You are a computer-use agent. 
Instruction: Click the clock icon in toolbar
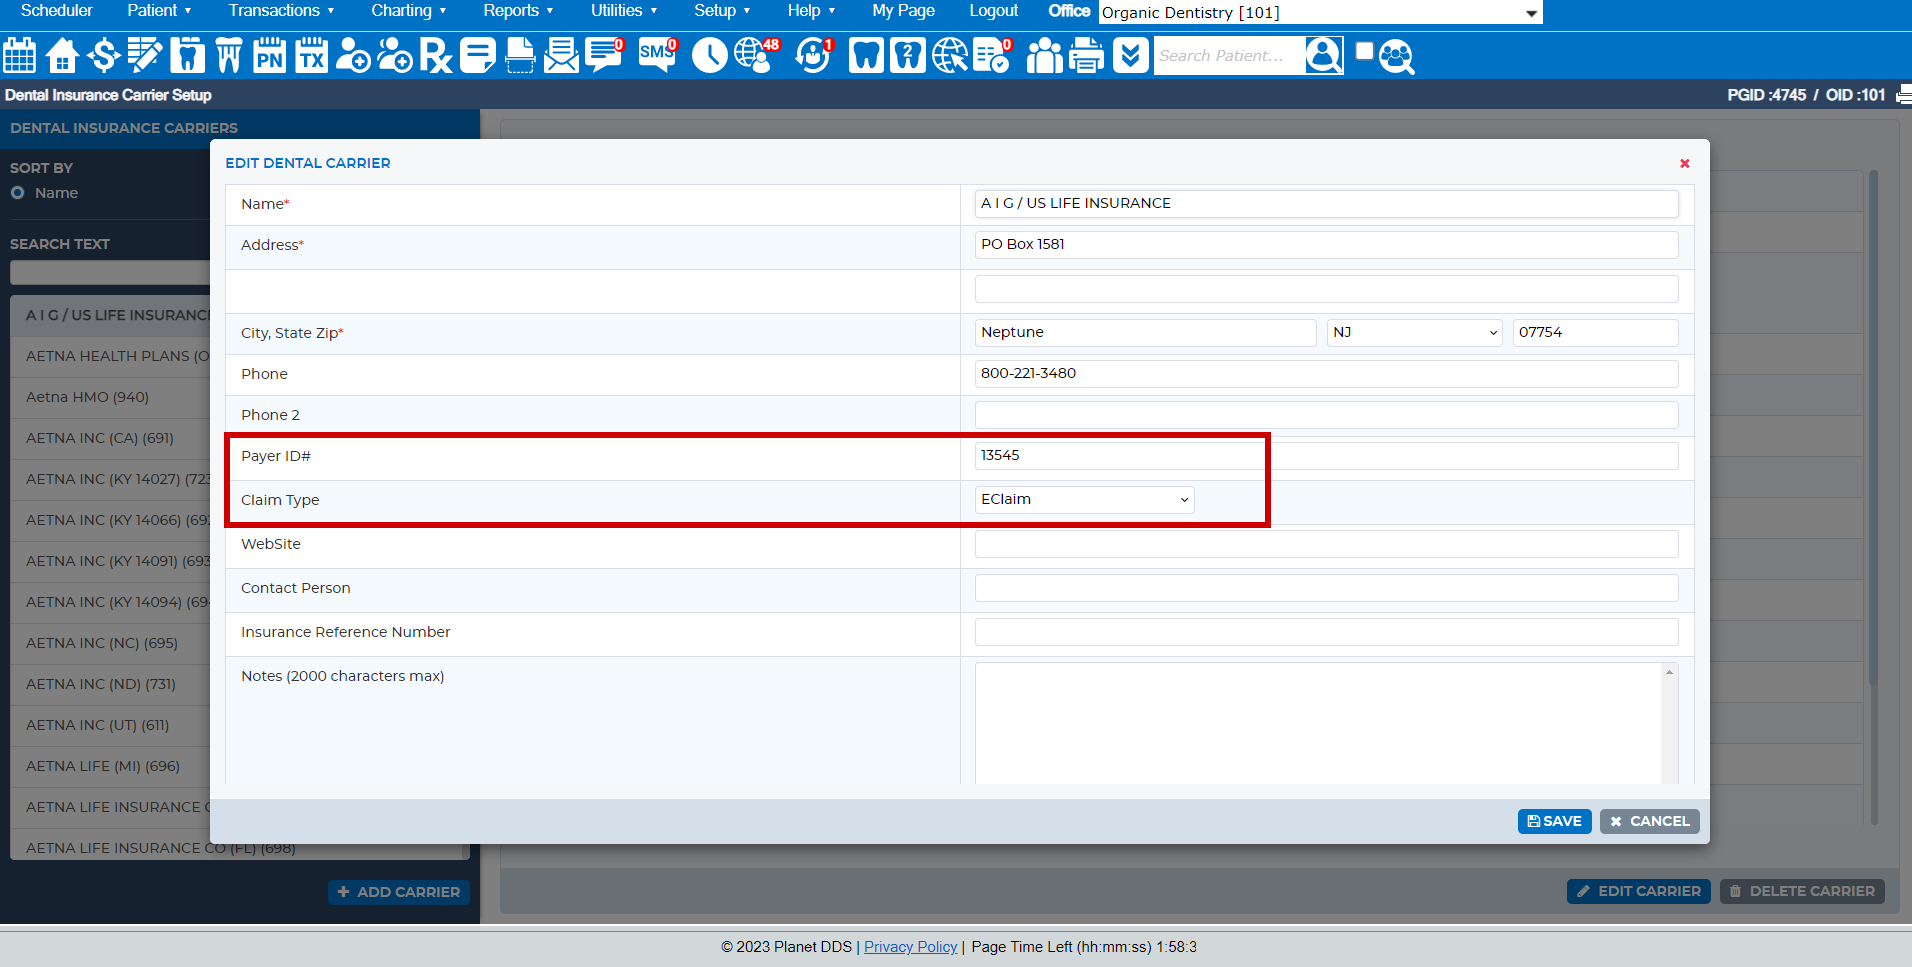(x=710, y=56)
